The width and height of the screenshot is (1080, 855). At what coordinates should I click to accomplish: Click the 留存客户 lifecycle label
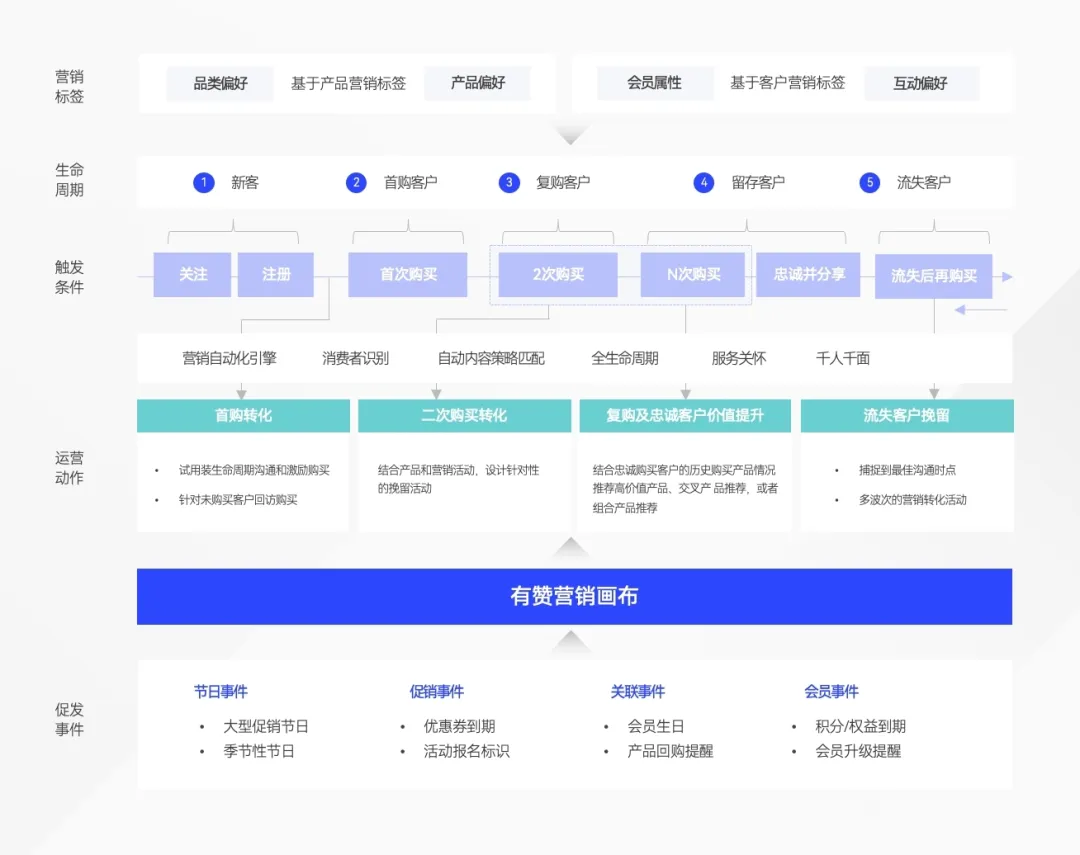758,183
